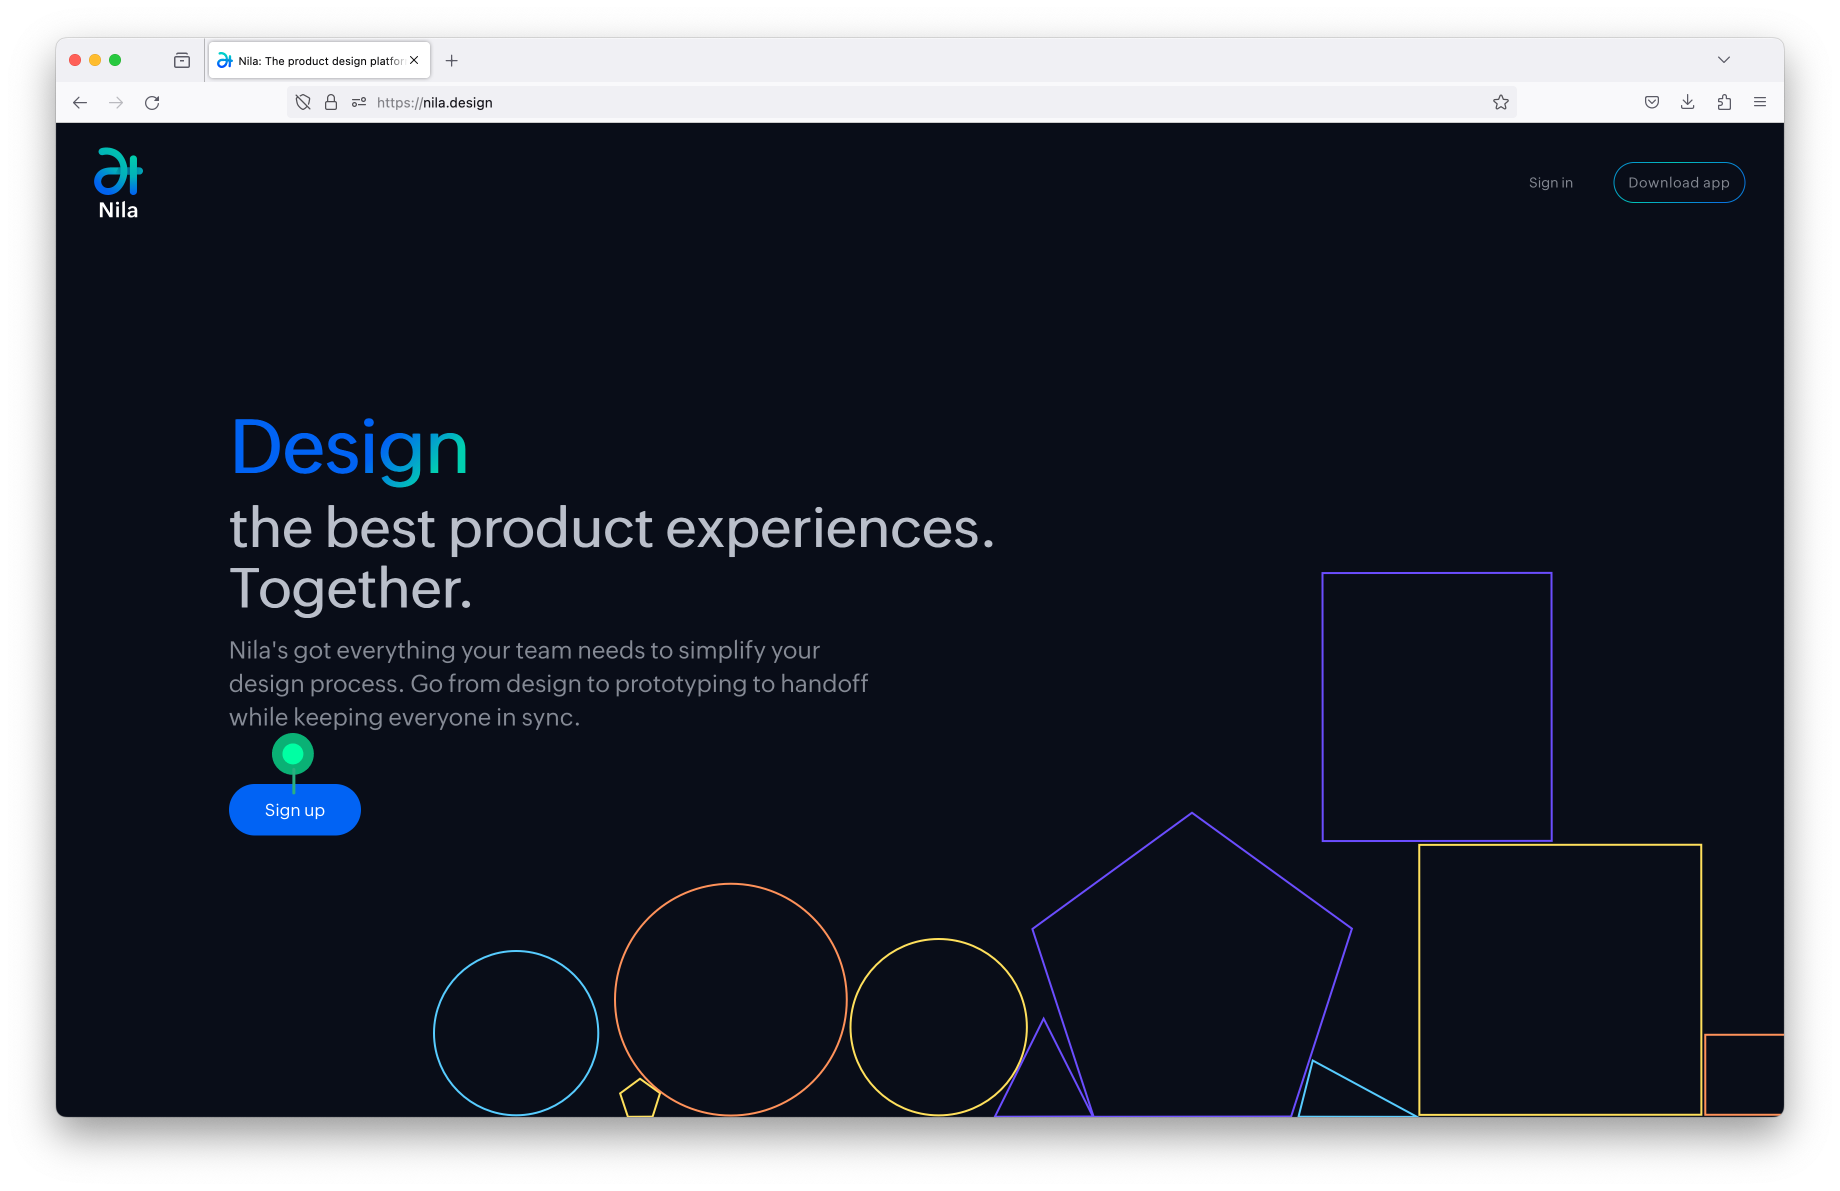Expand the list all tabs chevron

[x=1724, y=60]
